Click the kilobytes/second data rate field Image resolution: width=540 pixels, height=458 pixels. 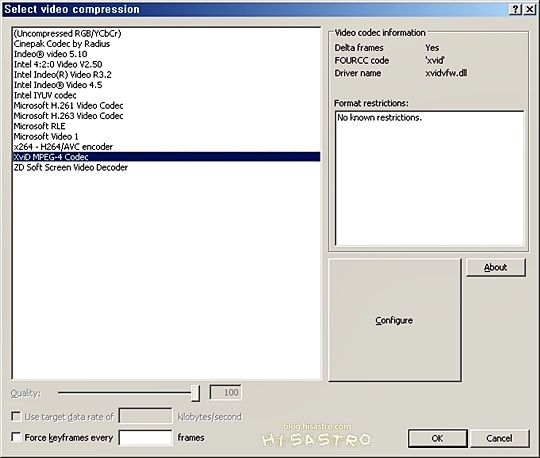tap(145, 416)
